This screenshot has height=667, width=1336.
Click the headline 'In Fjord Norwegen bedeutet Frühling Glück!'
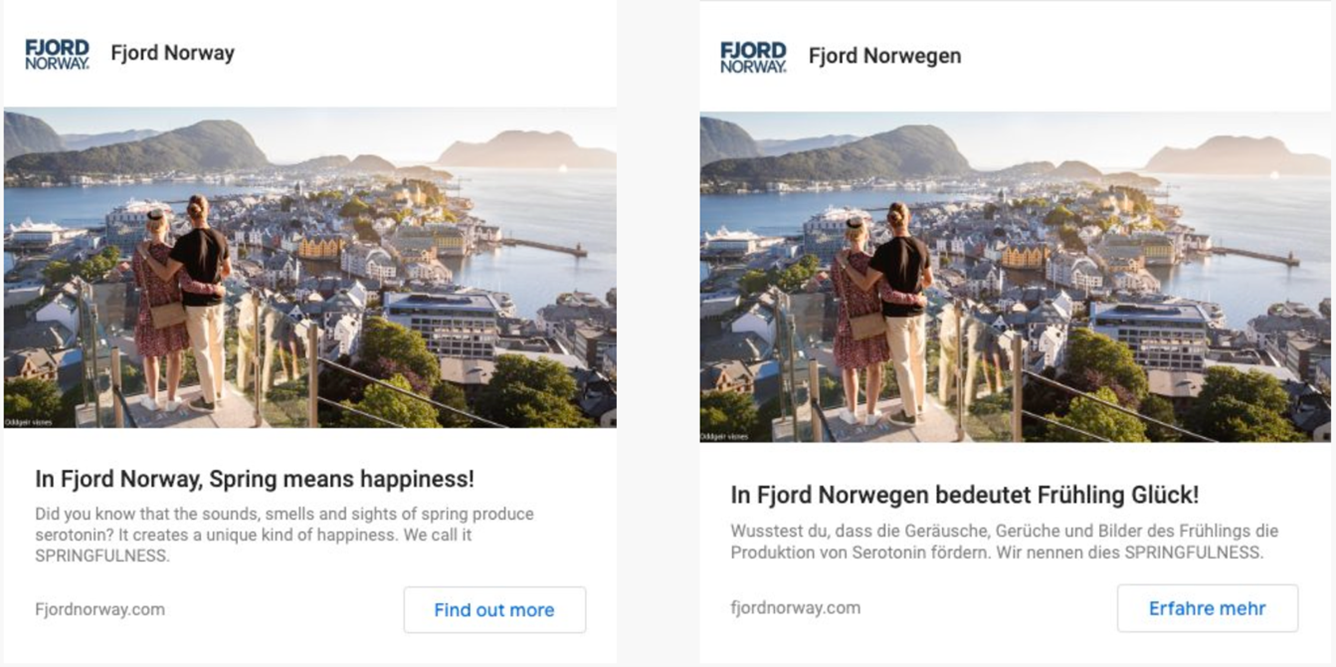(x=964, y=495)
